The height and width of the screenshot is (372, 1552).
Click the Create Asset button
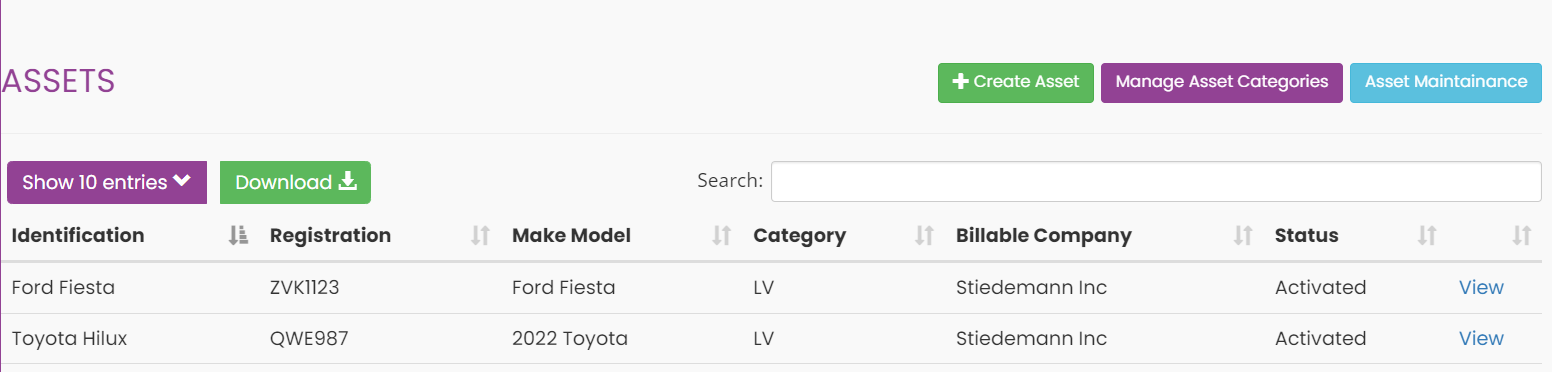(1016, 82)
